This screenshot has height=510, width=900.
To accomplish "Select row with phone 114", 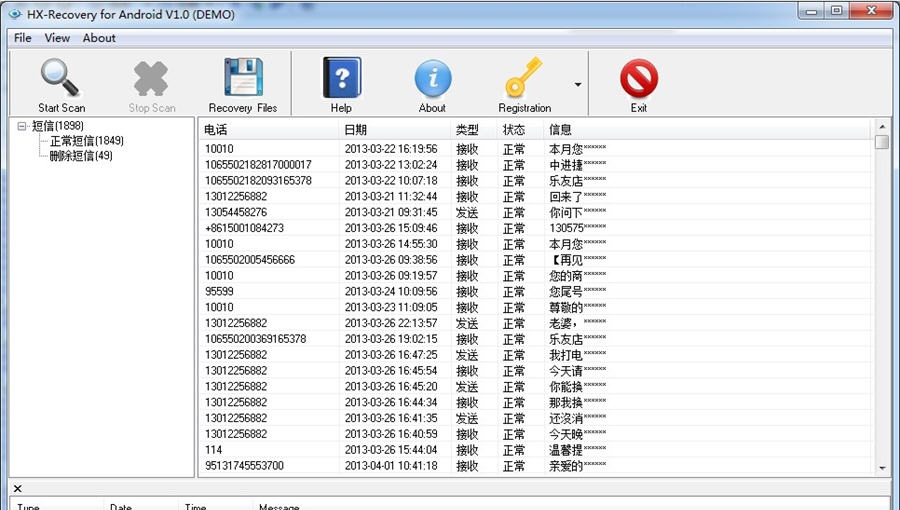I will [x=535, y=450].
